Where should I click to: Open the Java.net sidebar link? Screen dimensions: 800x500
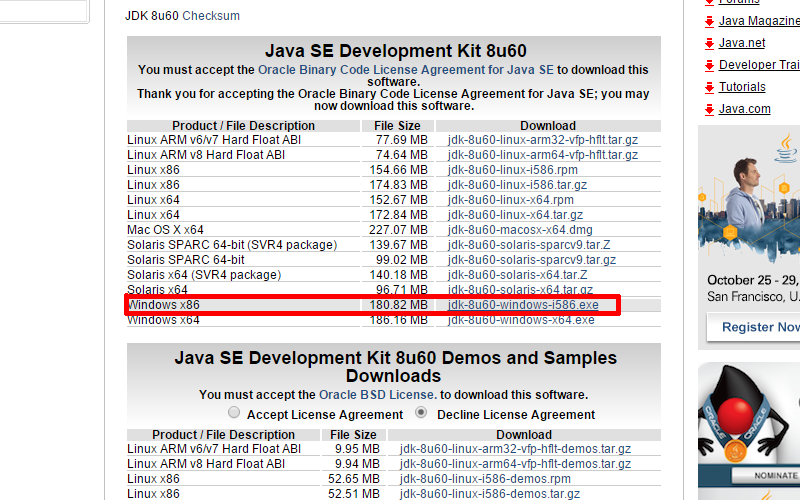pos(742,43)
